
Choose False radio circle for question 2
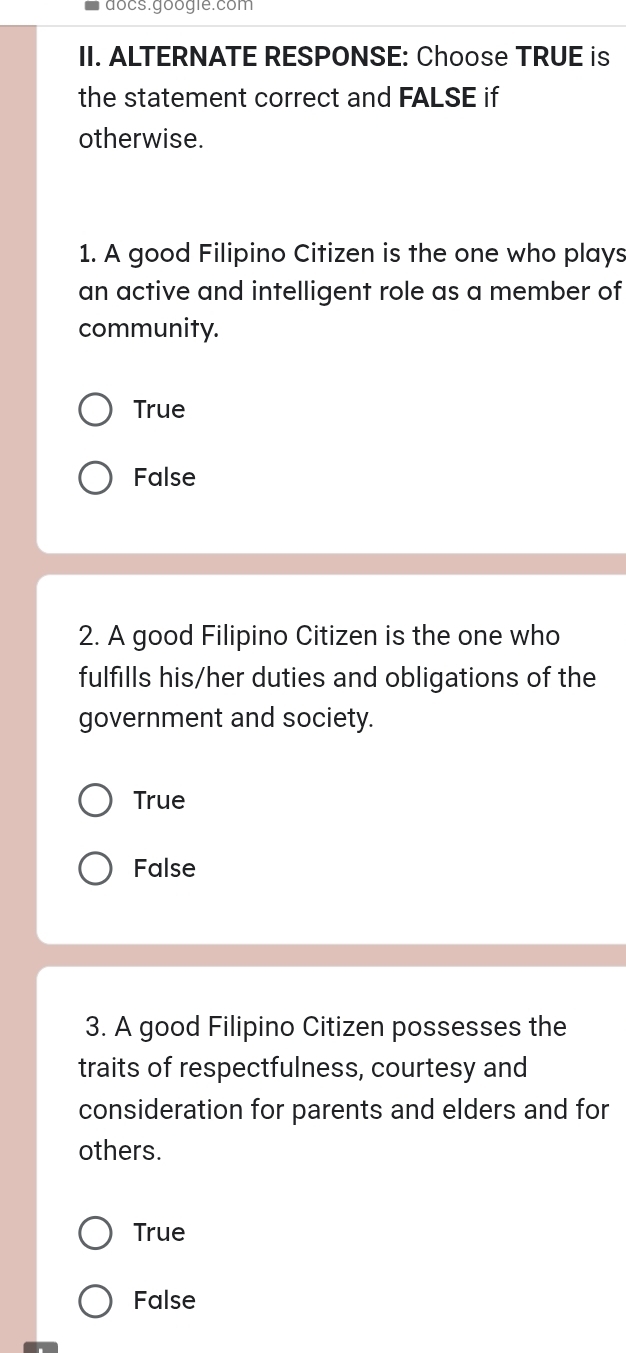click(96, 869)
